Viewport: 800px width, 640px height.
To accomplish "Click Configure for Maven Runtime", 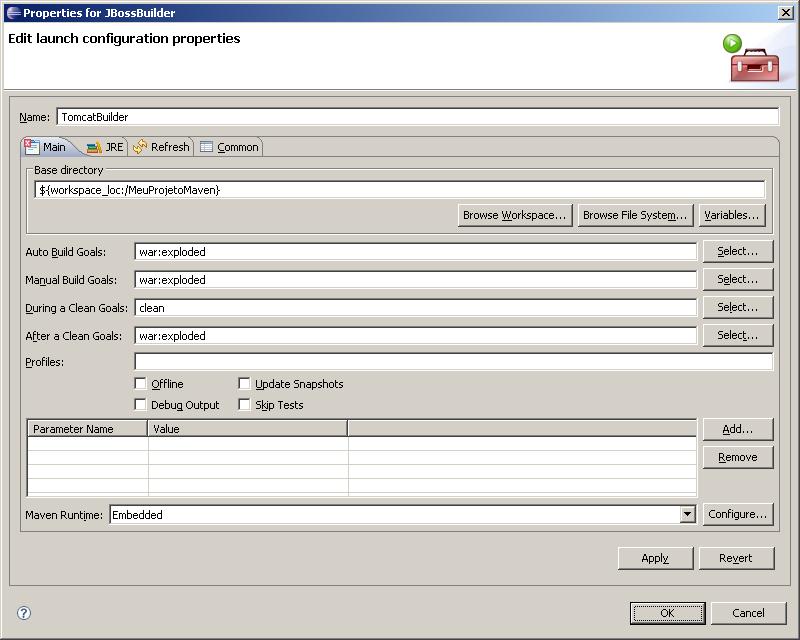I will [x=738, y=514].
